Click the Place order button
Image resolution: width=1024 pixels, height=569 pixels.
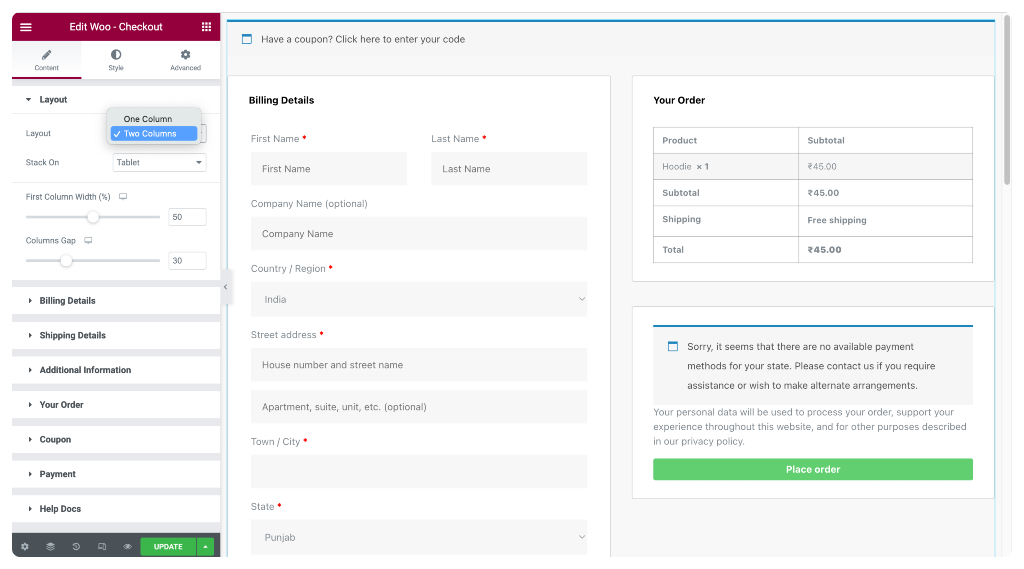pos(812,469)
